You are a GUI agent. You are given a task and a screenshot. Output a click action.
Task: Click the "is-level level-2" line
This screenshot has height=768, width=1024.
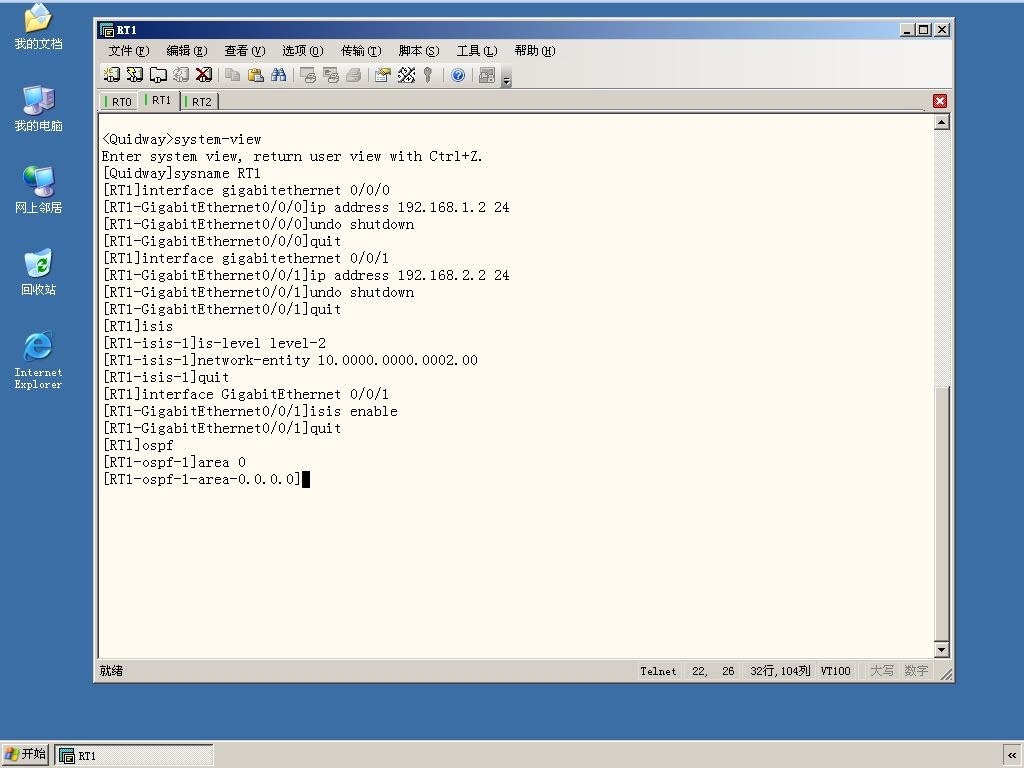(214, 344)
